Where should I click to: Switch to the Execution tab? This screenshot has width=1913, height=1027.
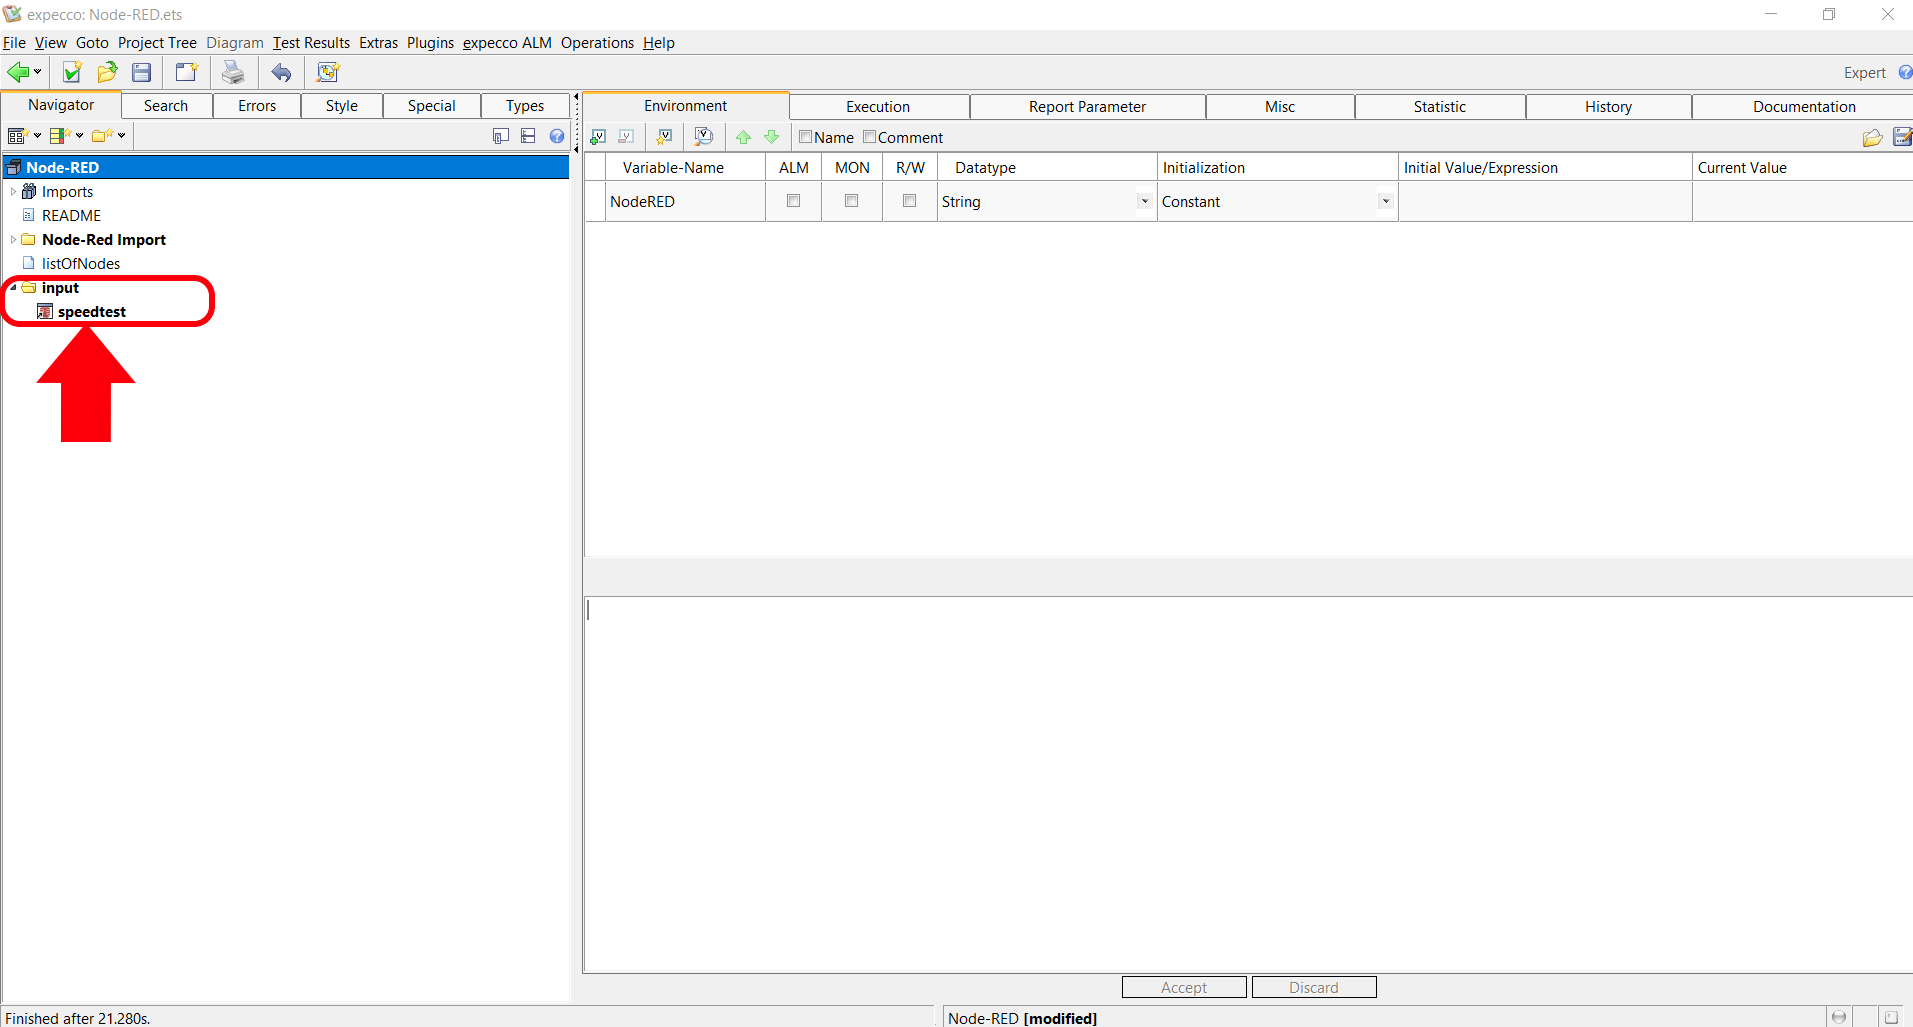tap(877, 107)
